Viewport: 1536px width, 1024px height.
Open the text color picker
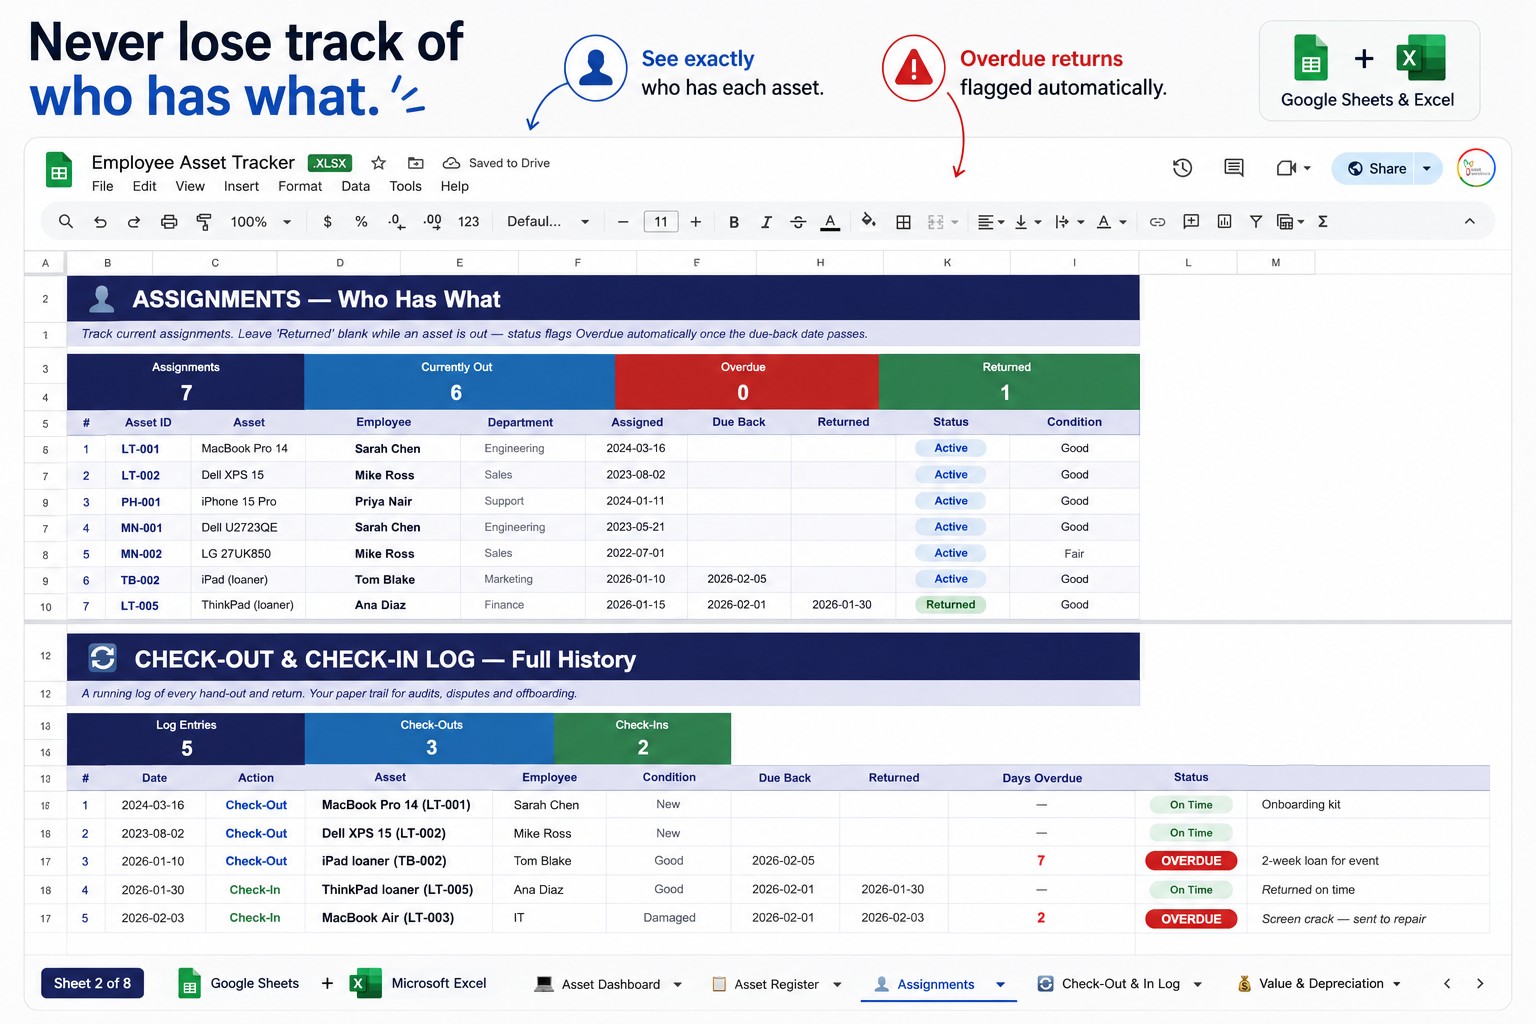point(830,222)
